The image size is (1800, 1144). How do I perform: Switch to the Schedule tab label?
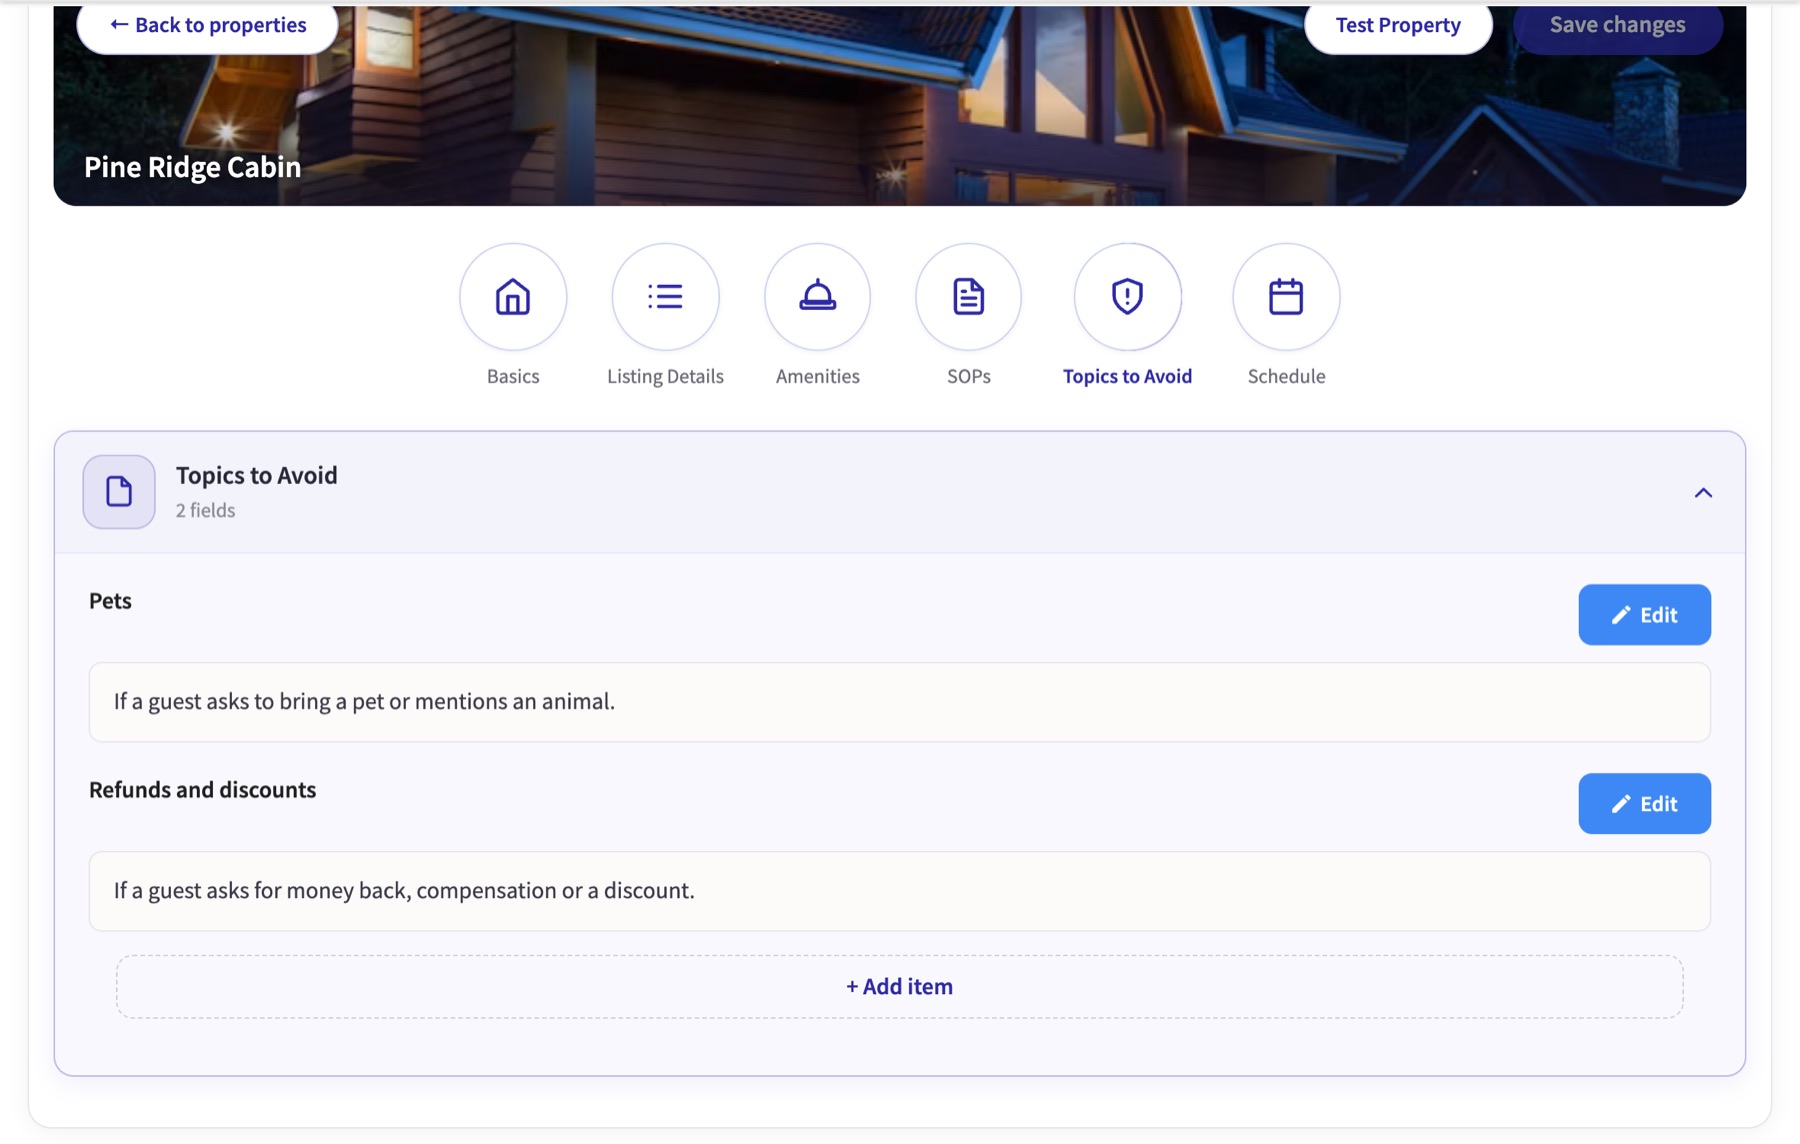point(1286,376)
